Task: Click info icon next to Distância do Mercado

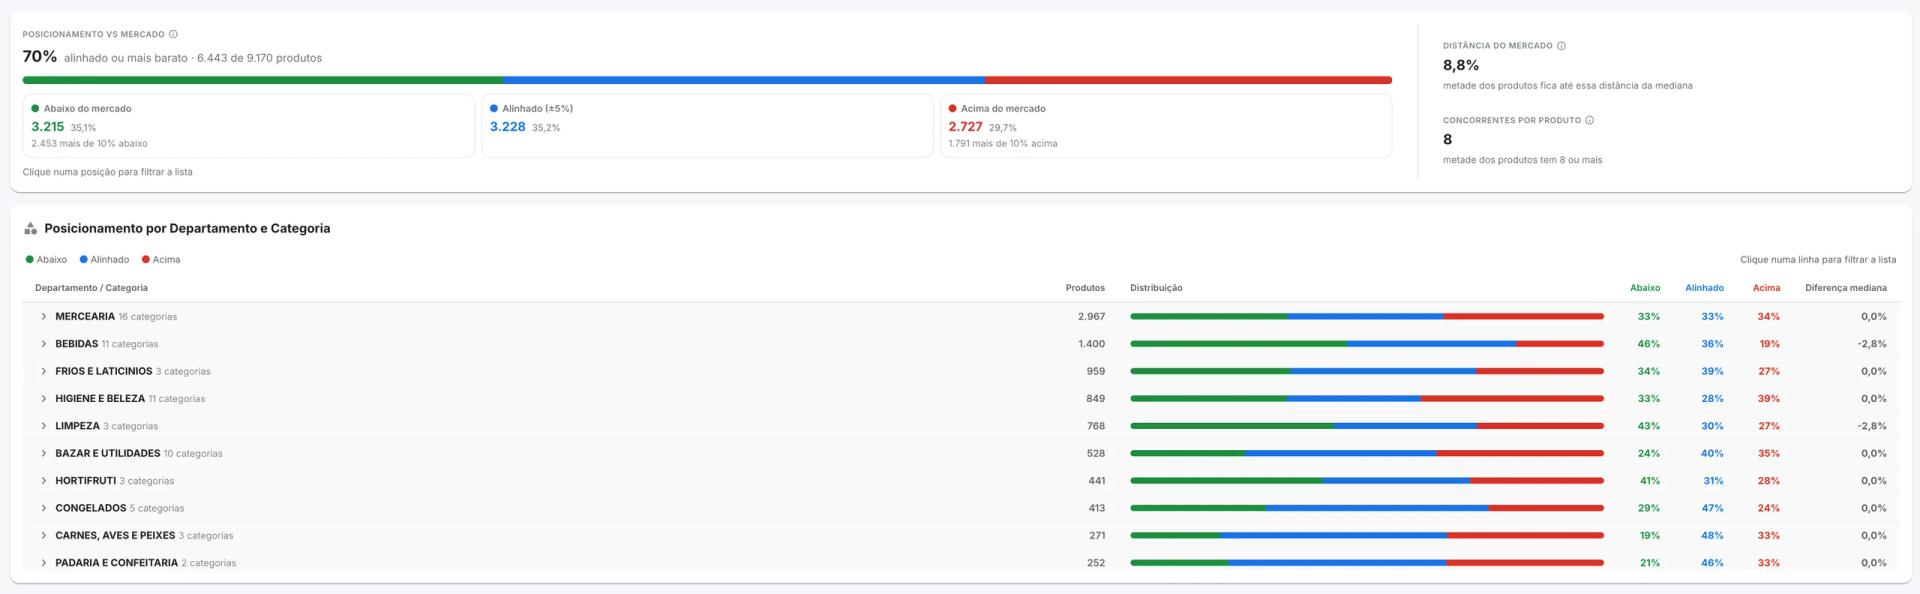Action: (x=1561, y=45)
